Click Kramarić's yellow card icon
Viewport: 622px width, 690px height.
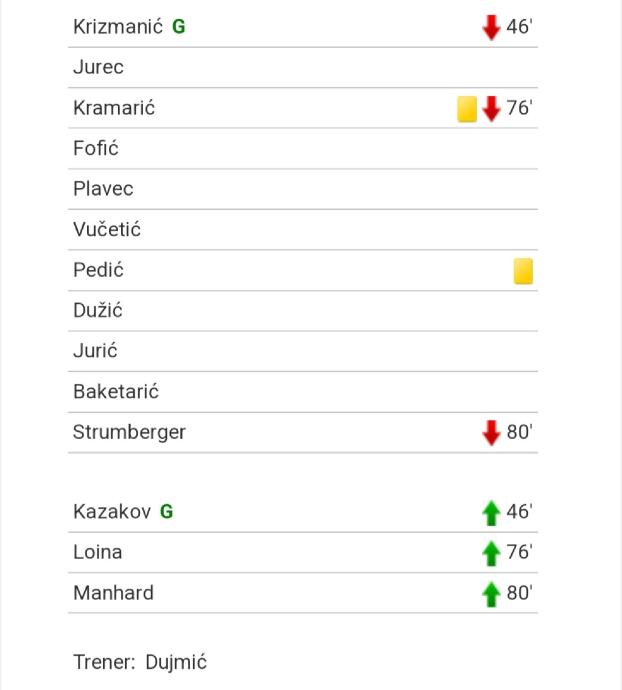click(467, 108)
